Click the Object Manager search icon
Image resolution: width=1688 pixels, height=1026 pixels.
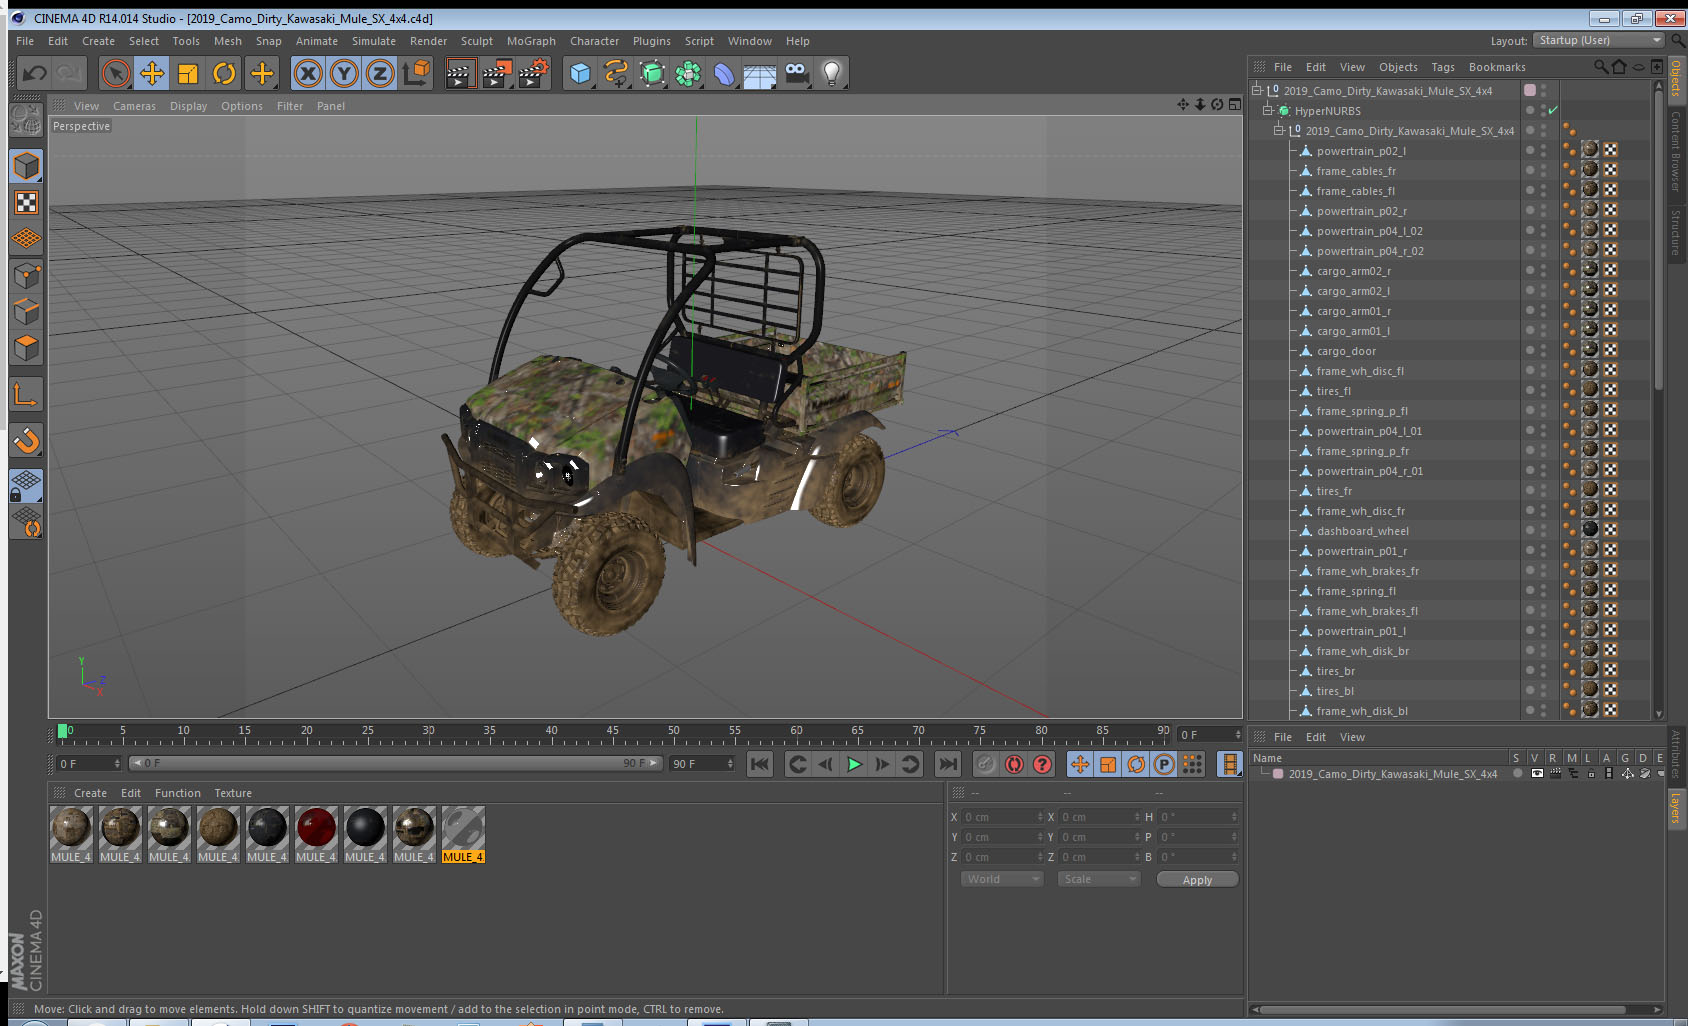[1601, 67]
